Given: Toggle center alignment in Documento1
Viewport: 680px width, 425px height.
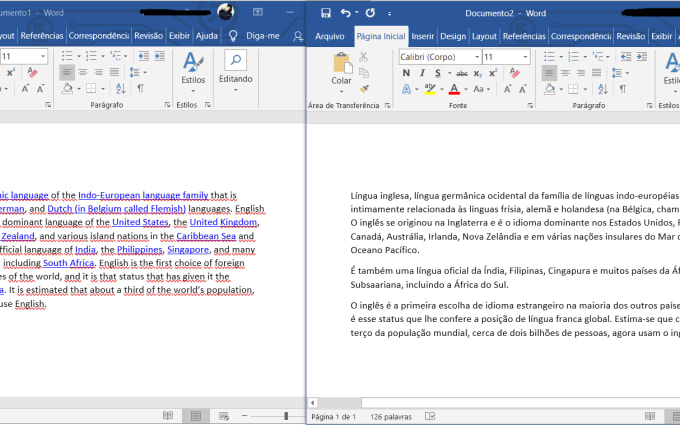Looking at the screenshot, I should [83, 72].
